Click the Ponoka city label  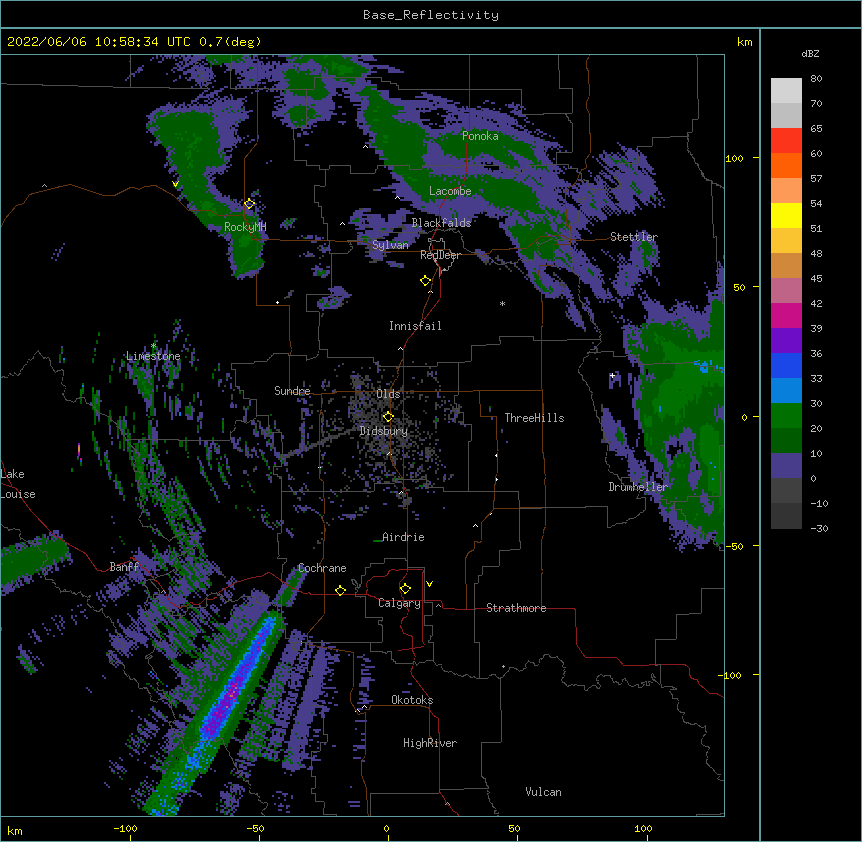[480, 136]
